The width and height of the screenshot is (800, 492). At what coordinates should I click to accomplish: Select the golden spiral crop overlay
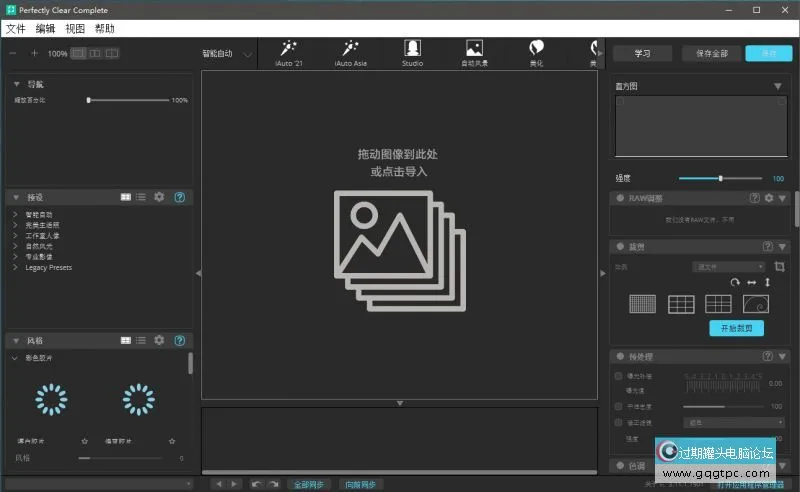pos(755,304)
